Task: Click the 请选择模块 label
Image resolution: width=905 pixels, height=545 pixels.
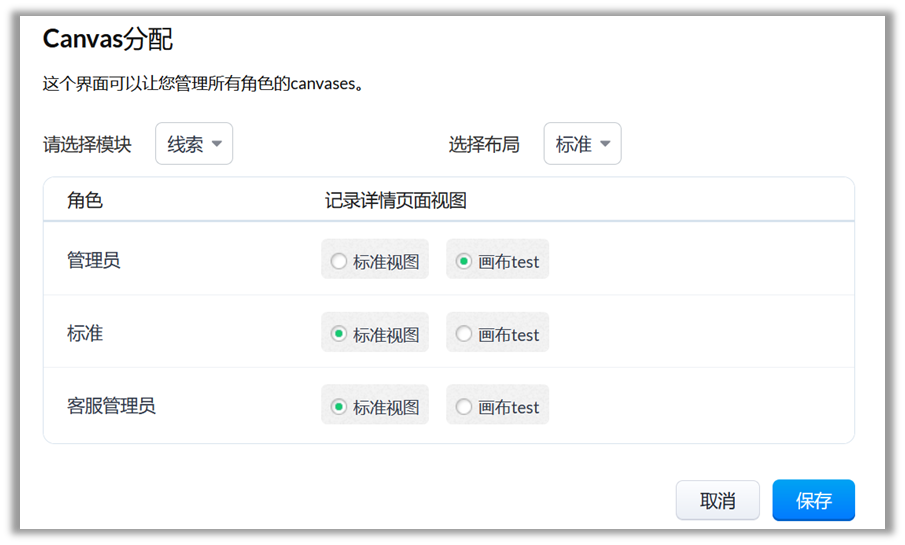Action: (x=87, y=144)
